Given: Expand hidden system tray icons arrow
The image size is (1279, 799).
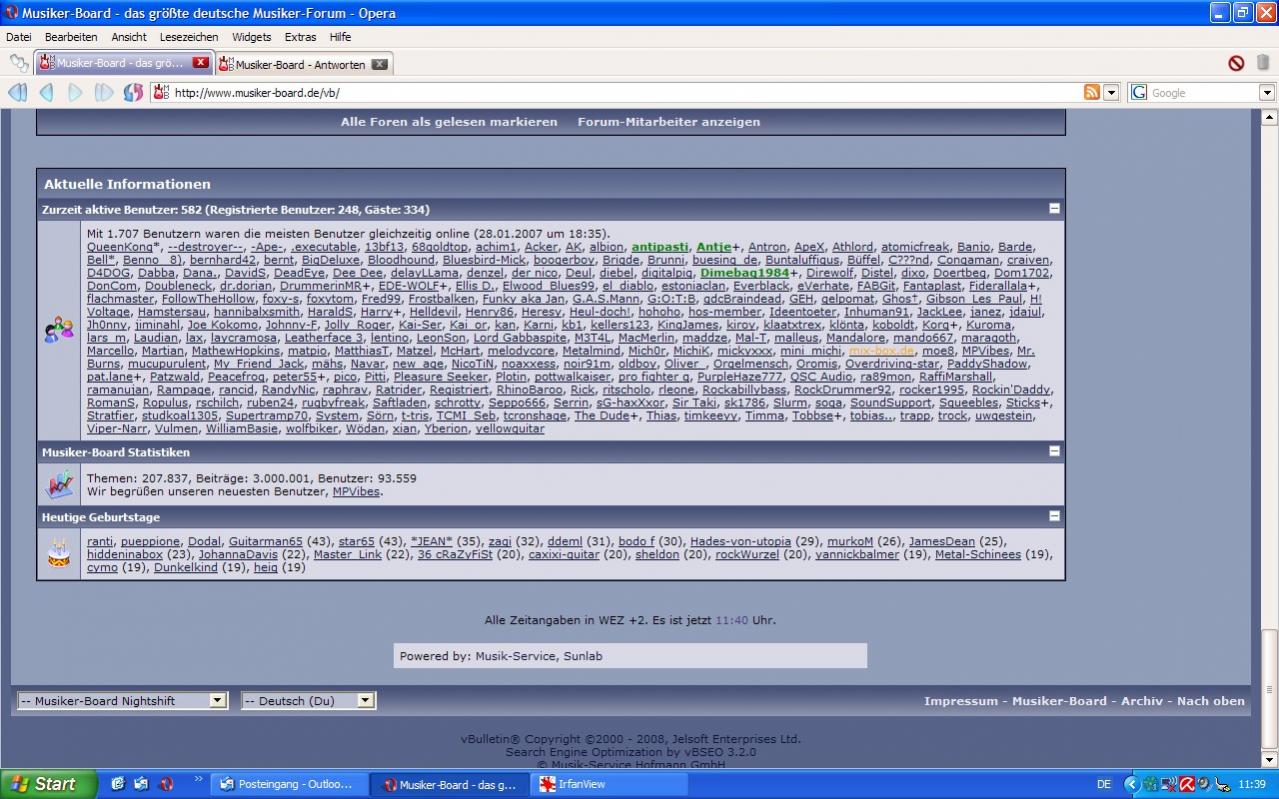Looking at the screenshot, I should [1131, 785].
